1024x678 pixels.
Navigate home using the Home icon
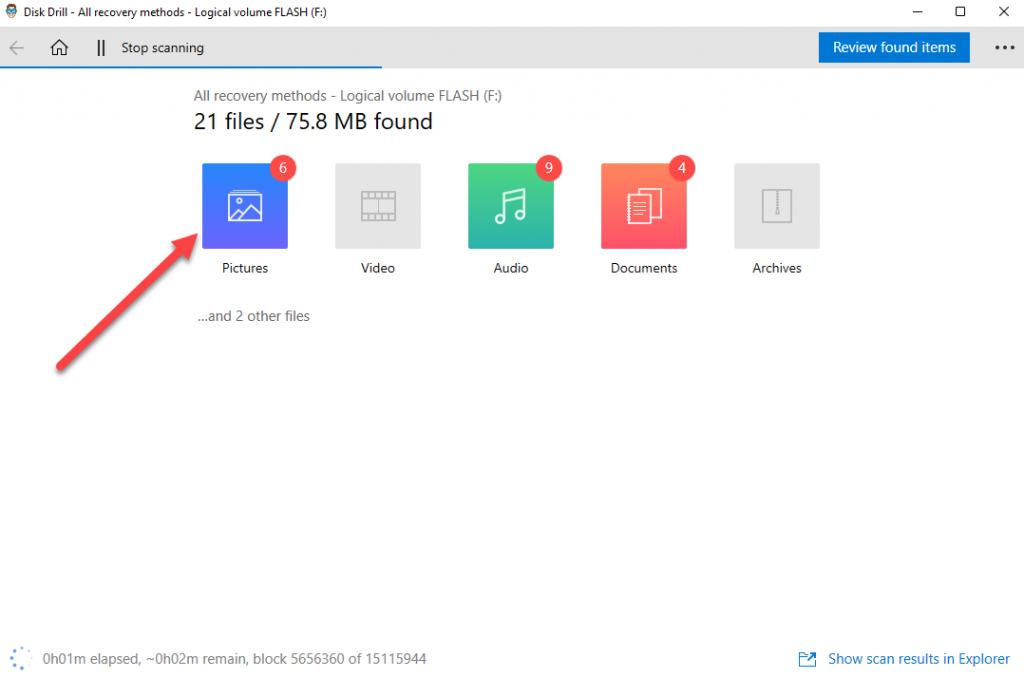[59, 47]
